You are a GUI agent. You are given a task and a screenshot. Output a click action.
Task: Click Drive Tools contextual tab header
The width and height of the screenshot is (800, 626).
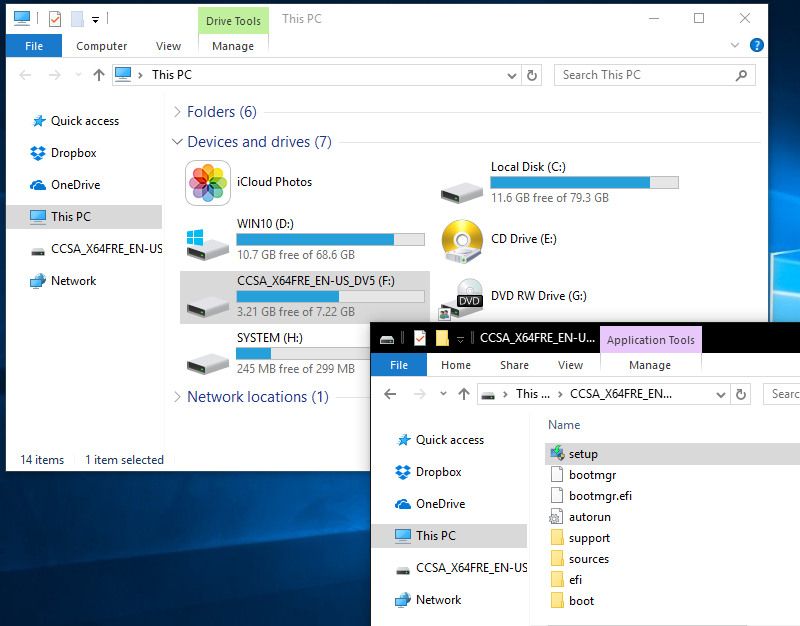click(233, 21)
